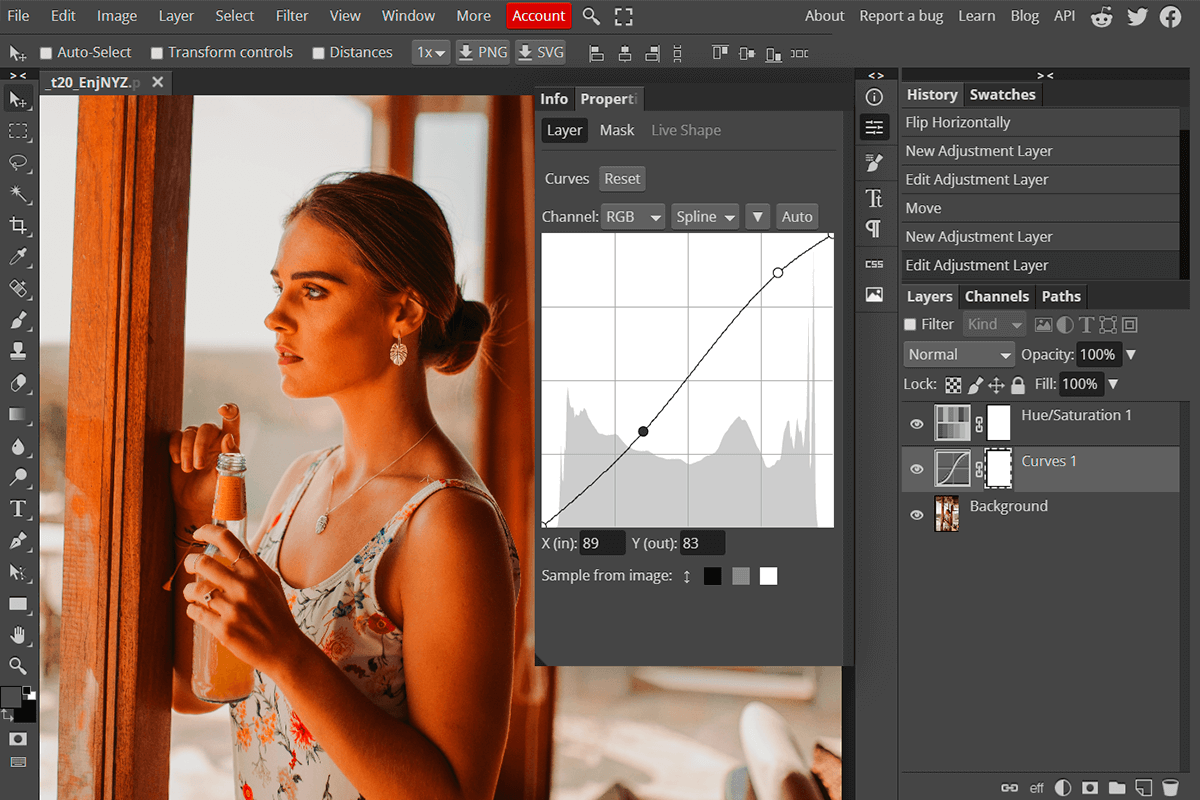Open the Spline interpolation dropdown

coord(704,216)
